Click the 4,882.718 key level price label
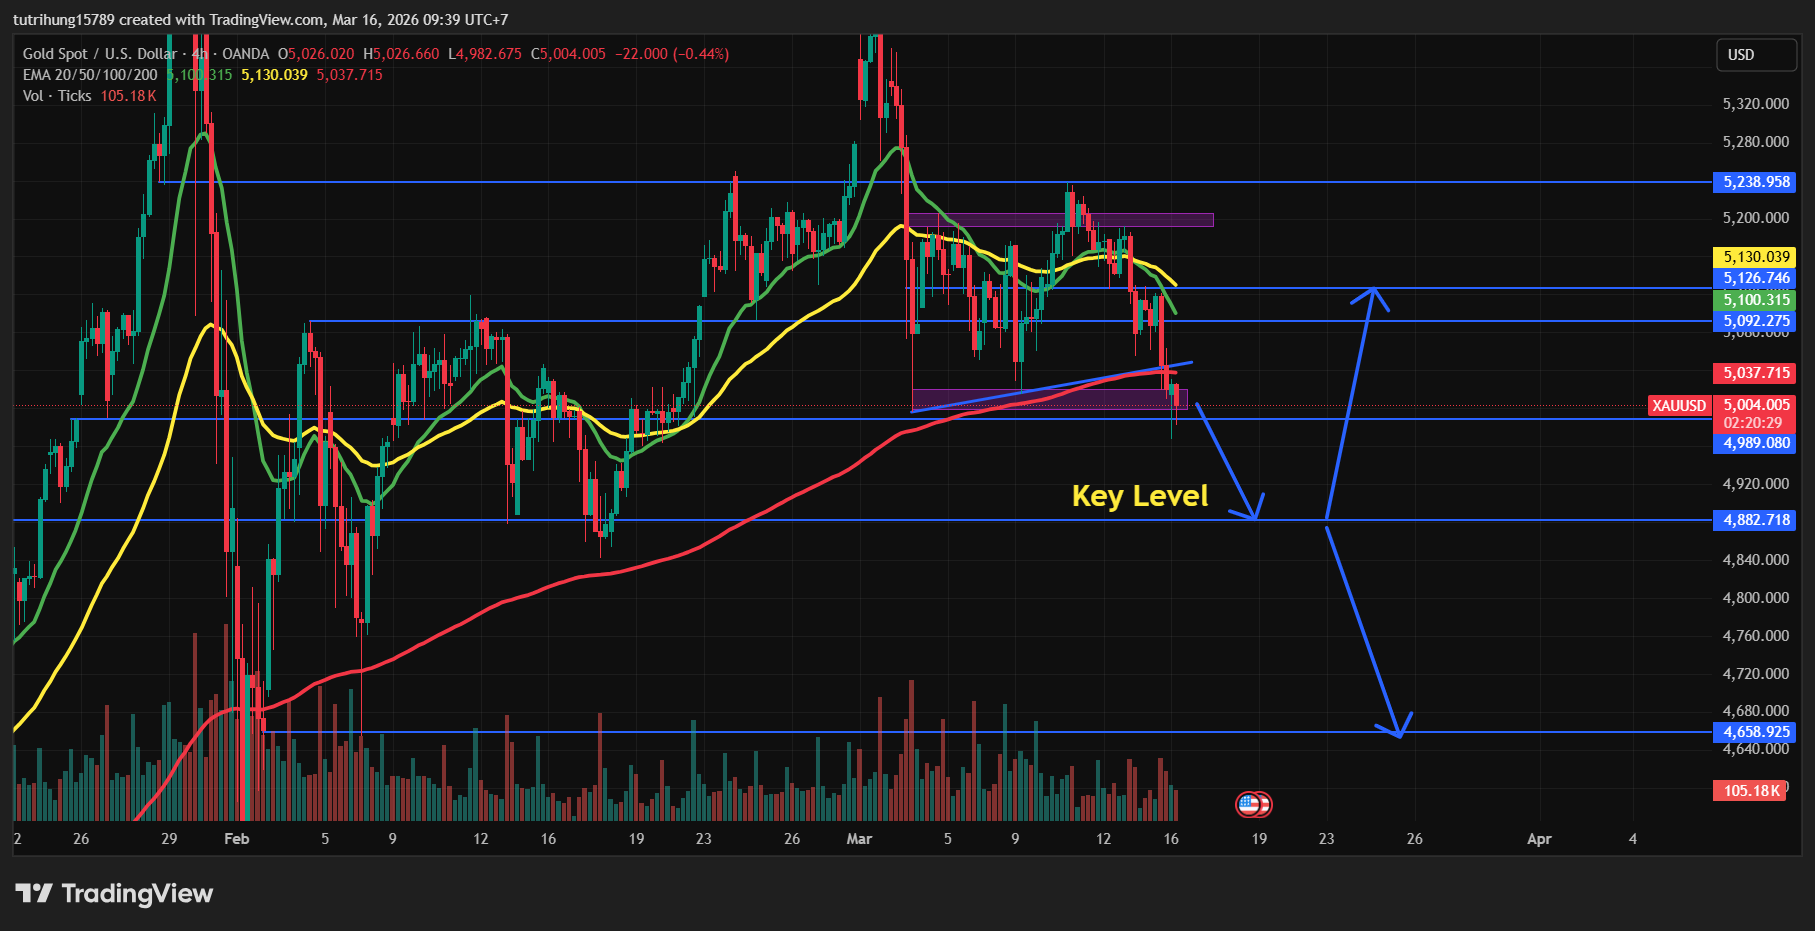The width and height of the screenshot is (1815, 931). point(1756,520)
